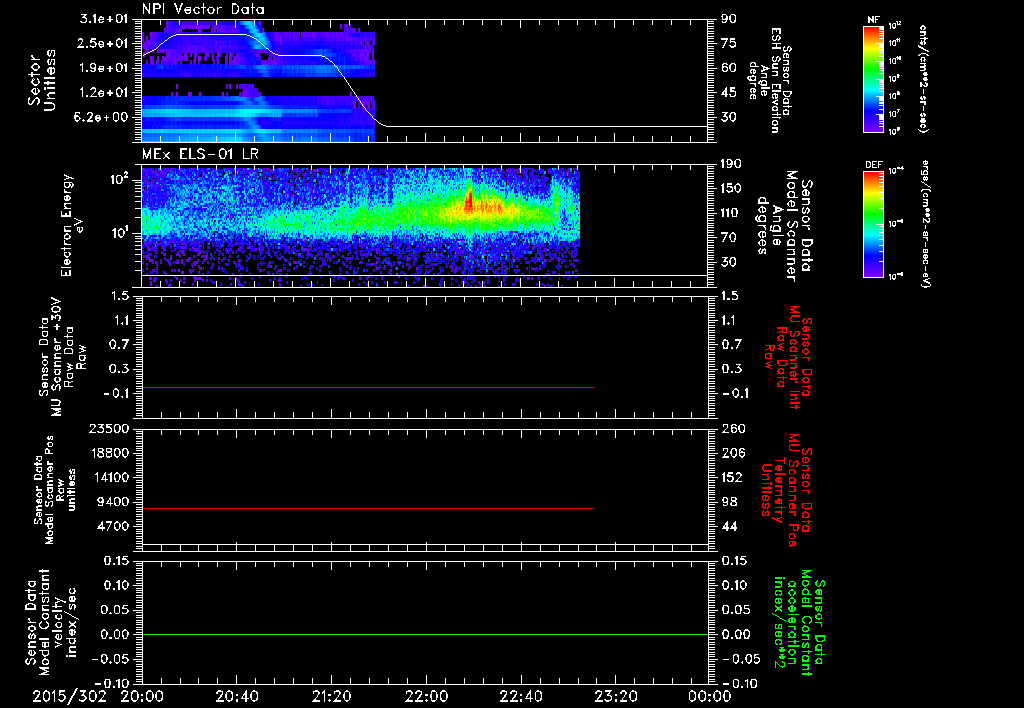Click the "45" Sun elevation tick label
This screenshot has height=708, width=1024.
[728, 93]
